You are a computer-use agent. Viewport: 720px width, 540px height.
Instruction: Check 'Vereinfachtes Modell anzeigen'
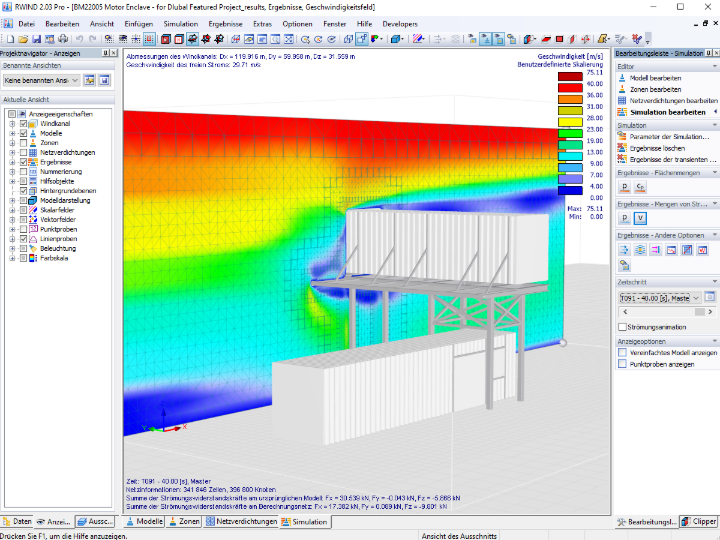tap(623, 353)
